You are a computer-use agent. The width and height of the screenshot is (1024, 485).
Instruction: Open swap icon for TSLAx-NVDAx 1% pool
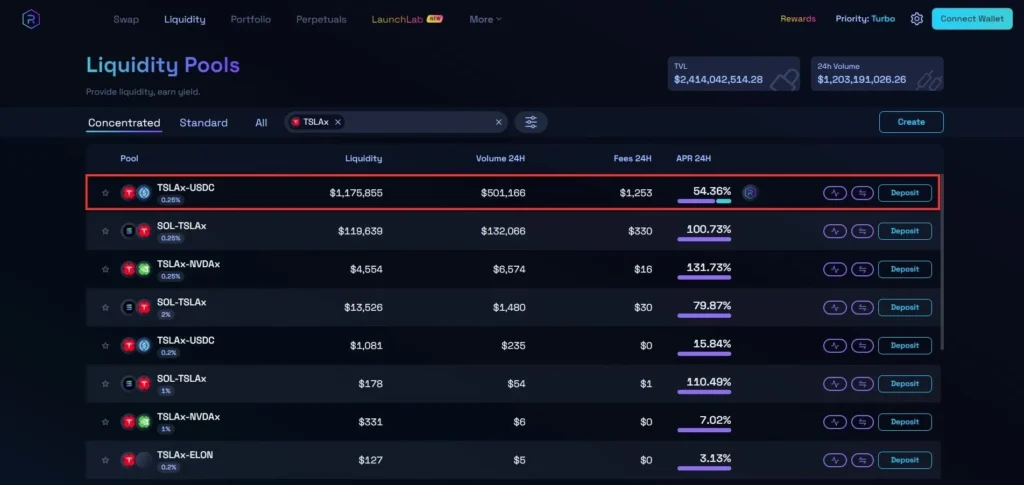coord(862,422)
